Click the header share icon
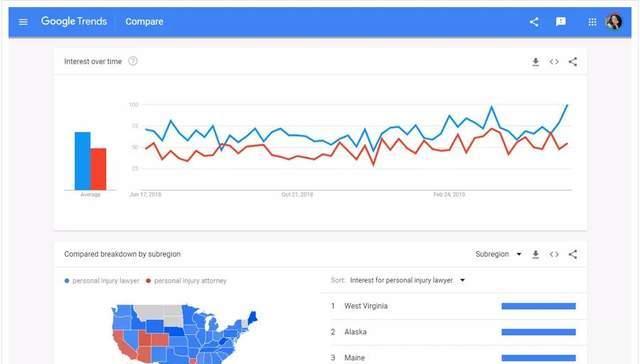Screen dimensions: 640x364 [534, 22]
